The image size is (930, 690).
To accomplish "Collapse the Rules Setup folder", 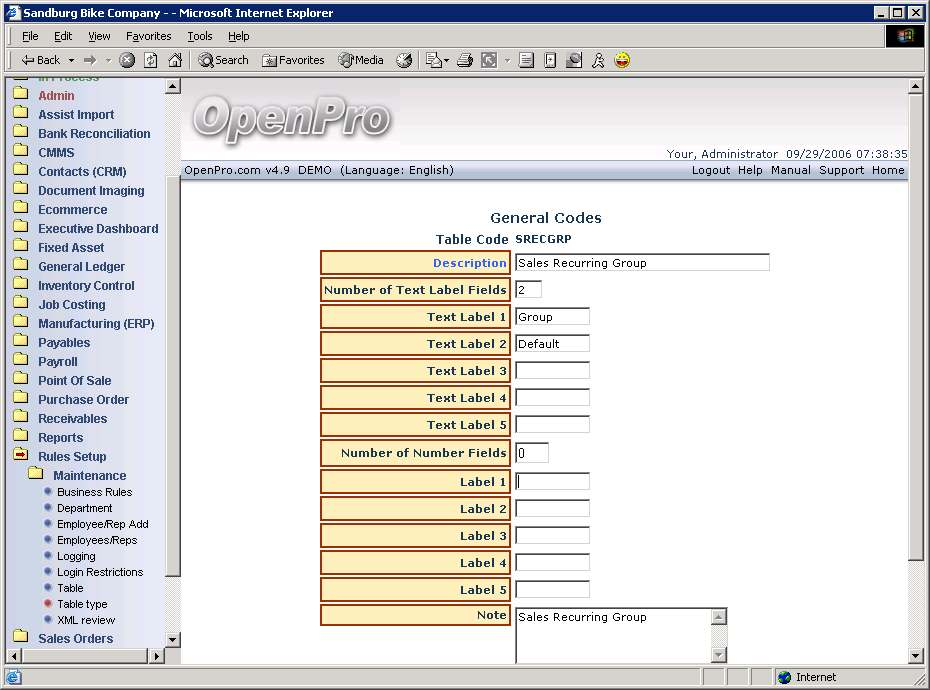I will click(72, 457).
